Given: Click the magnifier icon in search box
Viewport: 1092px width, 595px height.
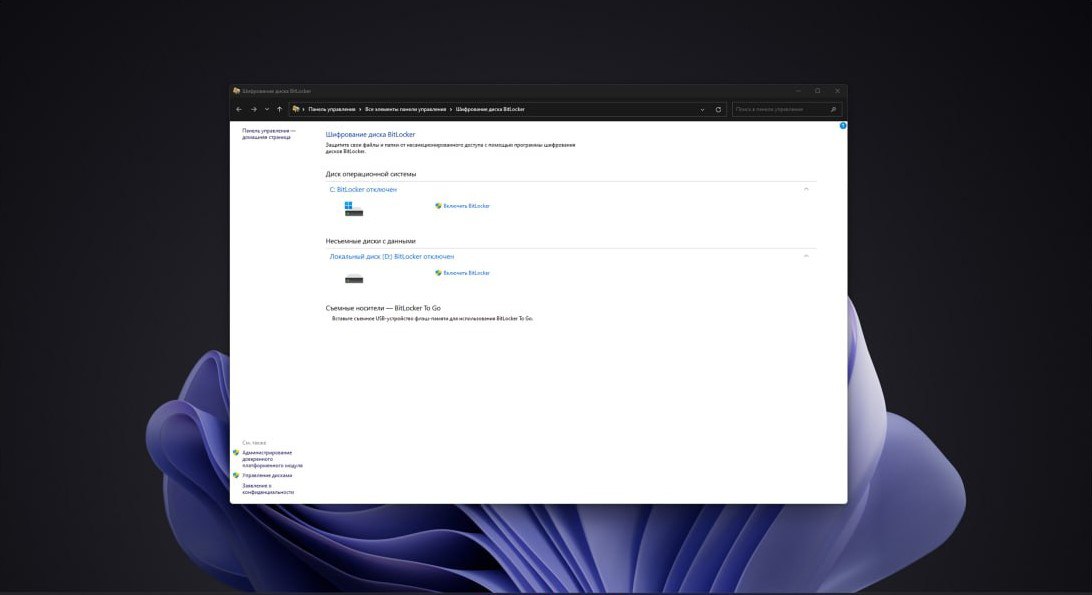Looking at the screenshot, I should tap(833, 109).
